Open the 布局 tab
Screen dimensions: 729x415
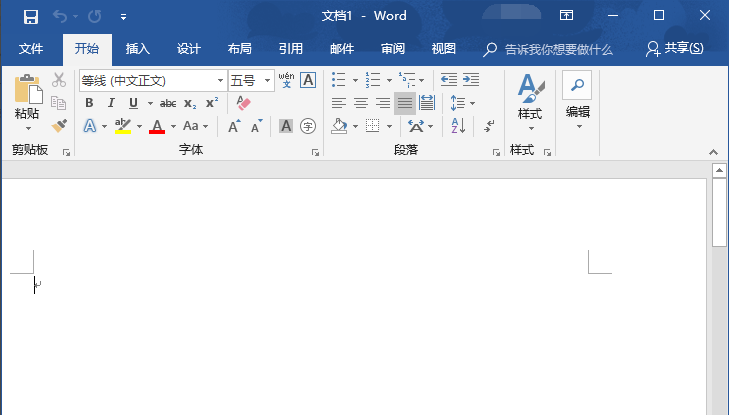coord(240,49)
